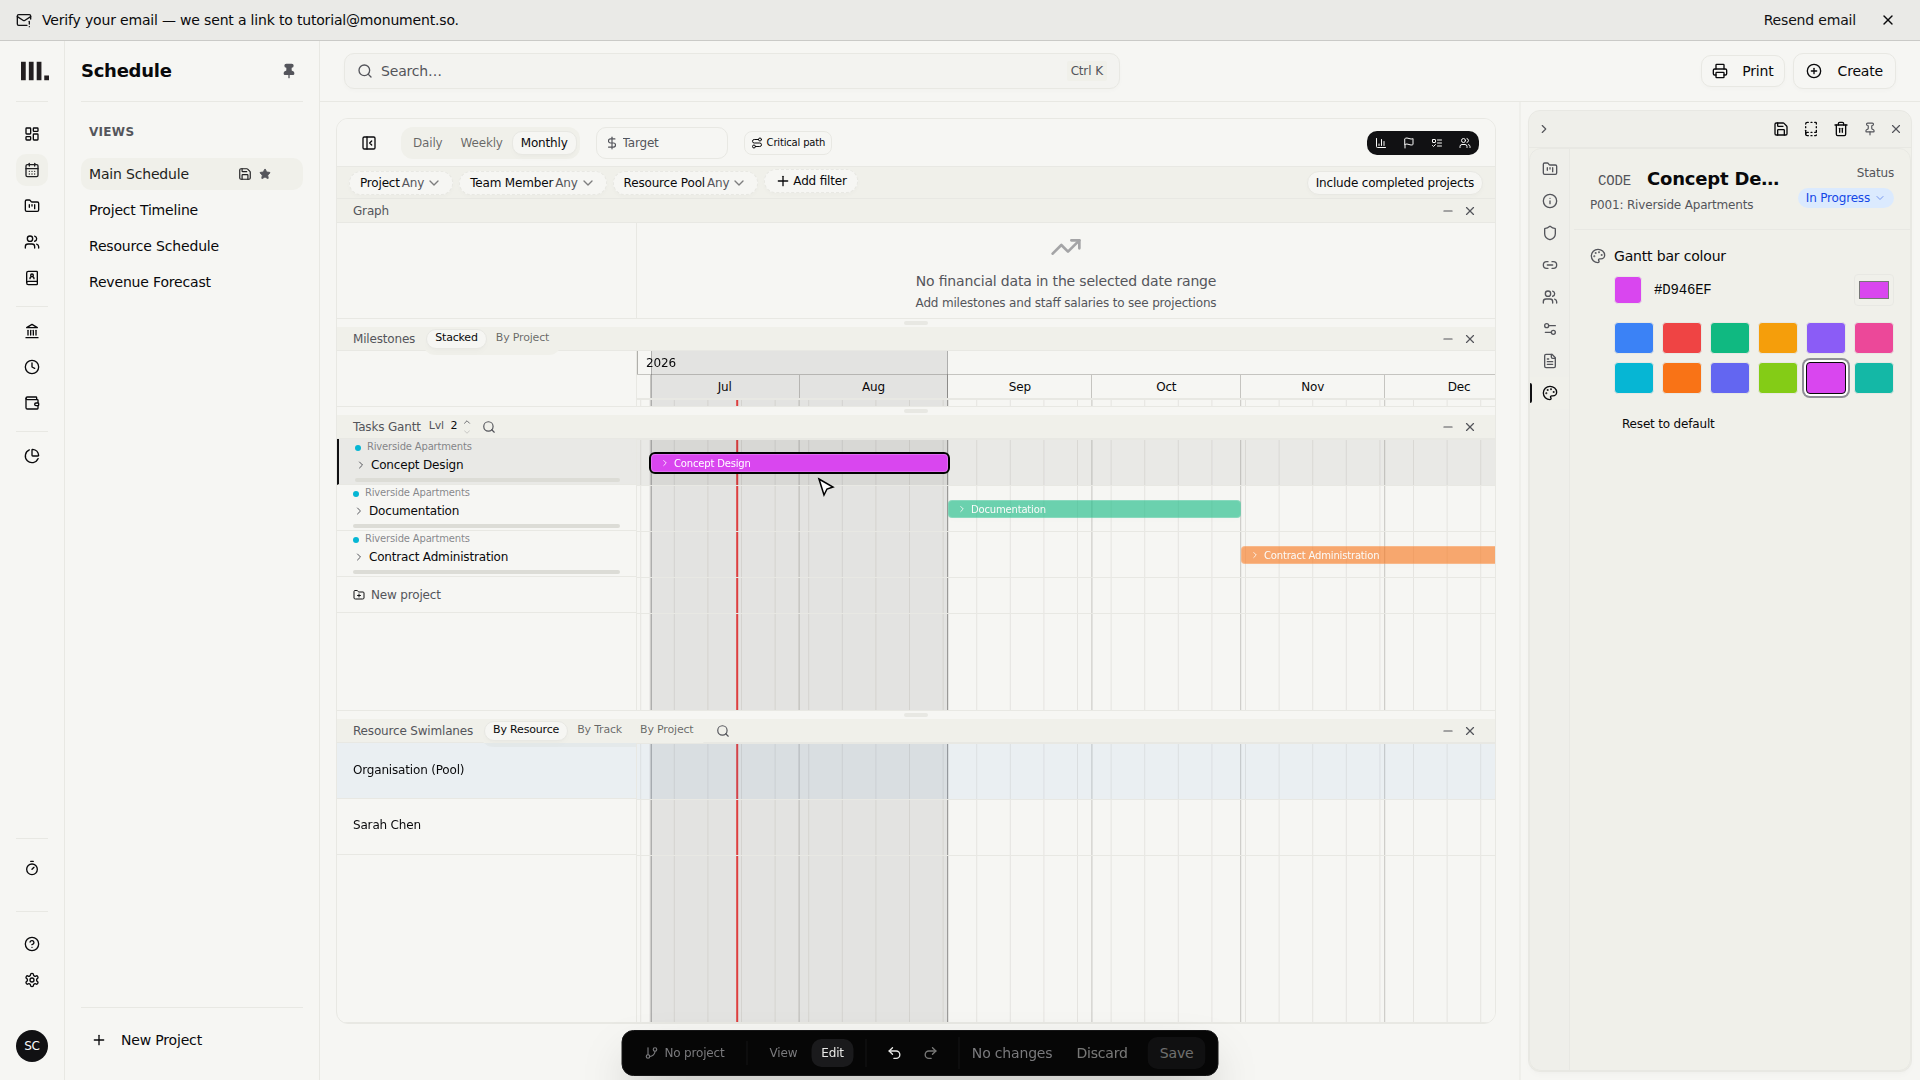Click Reset to default

coord(1668,424)
